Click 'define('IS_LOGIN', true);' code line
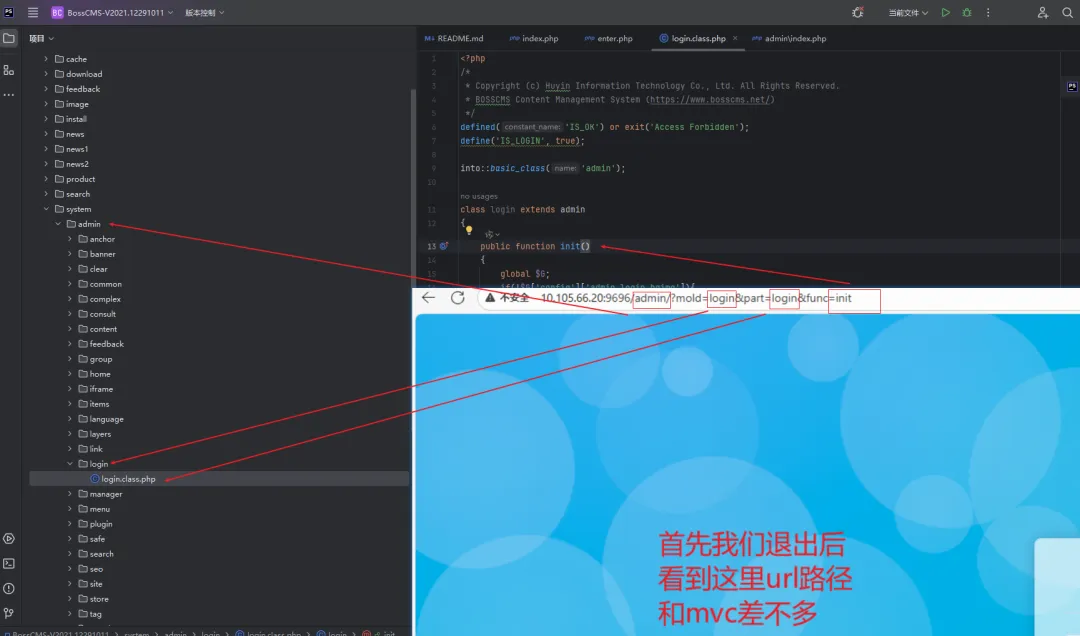This screenshot has height=636, width=1080. [x=522, y=141]
